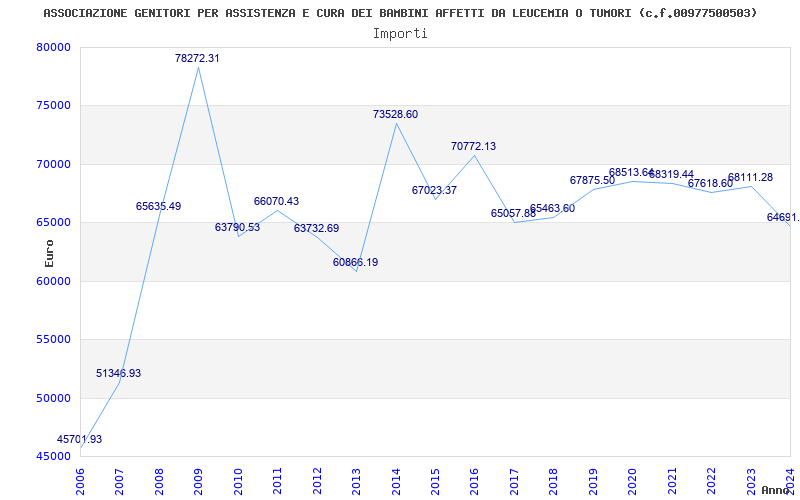Select year 2014 on x-axis
Screen dimensions: 800x500
tap(396, 481)
